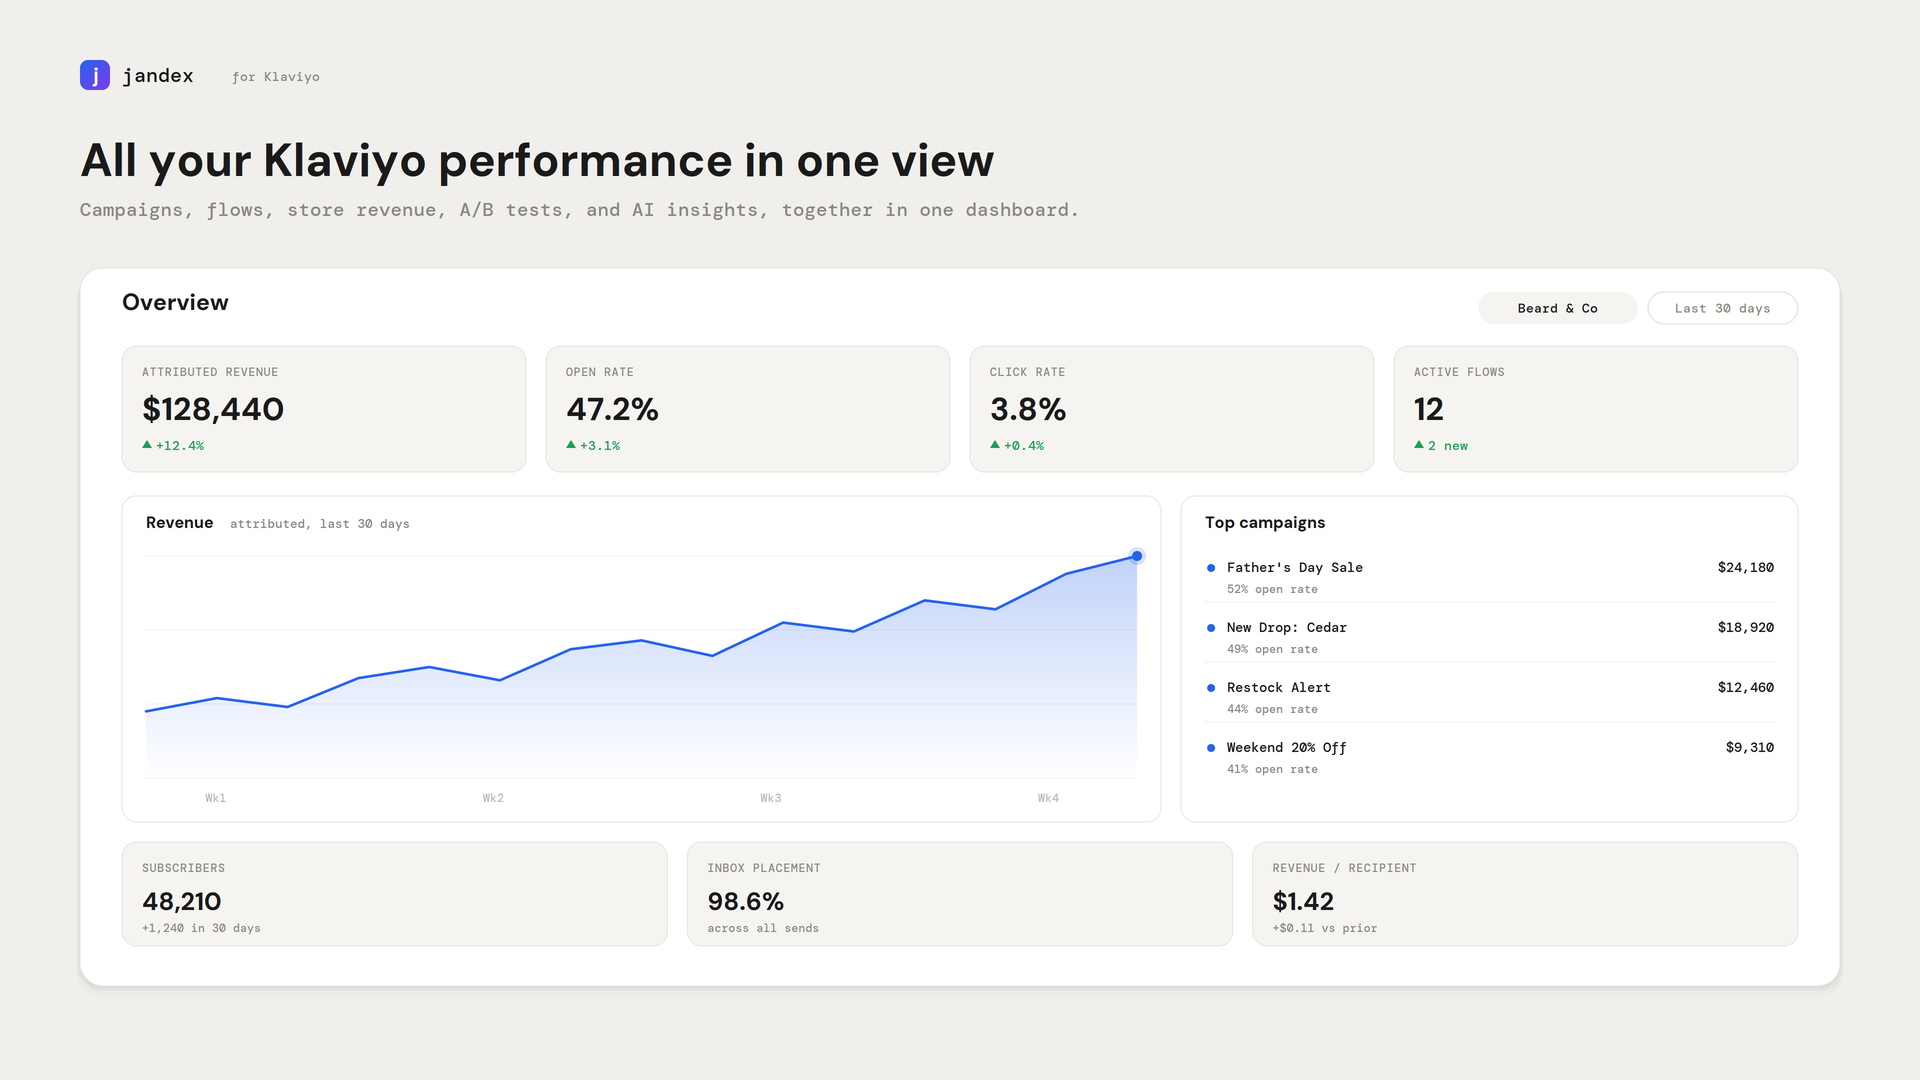Viewport: 1920px width, 1080px height.
Task: Click the Revenue / Recipient card
Action: click(1525, 894)
